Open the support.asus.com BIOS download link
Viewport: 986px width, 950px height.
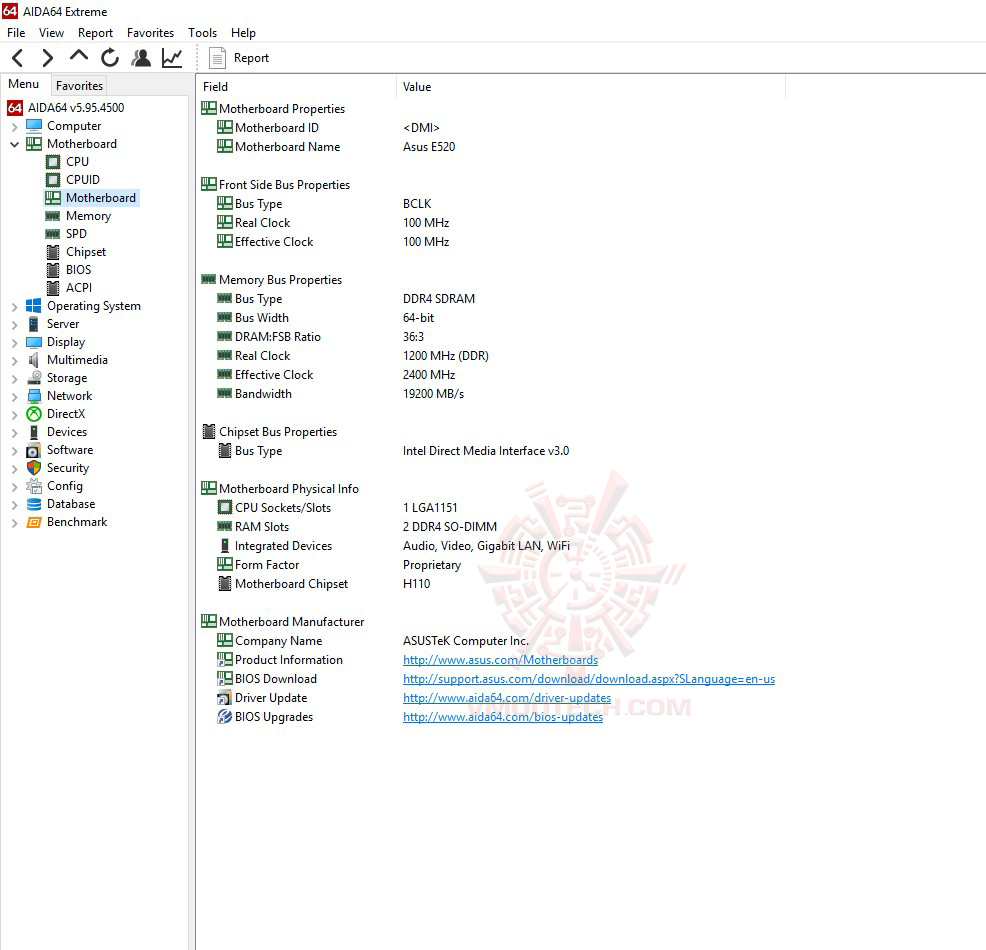(x=589, y=679)
